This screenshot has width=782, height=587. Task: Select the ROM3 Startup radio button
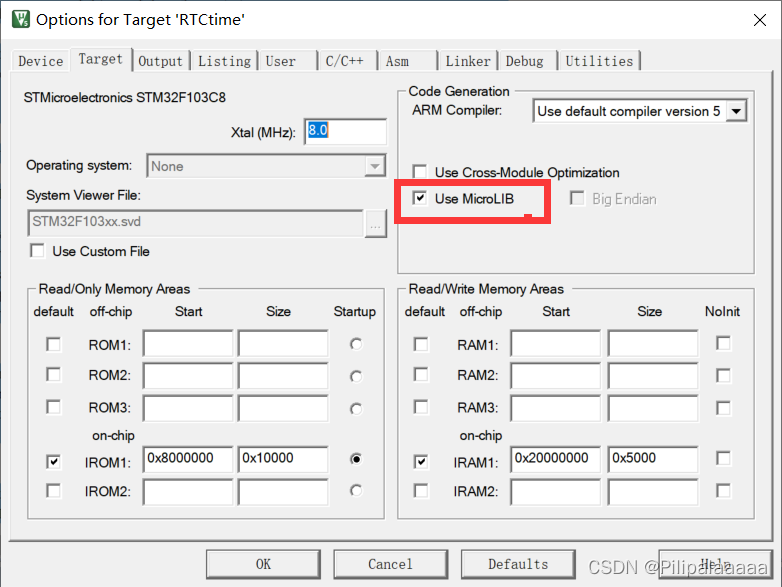click(356, 409)
